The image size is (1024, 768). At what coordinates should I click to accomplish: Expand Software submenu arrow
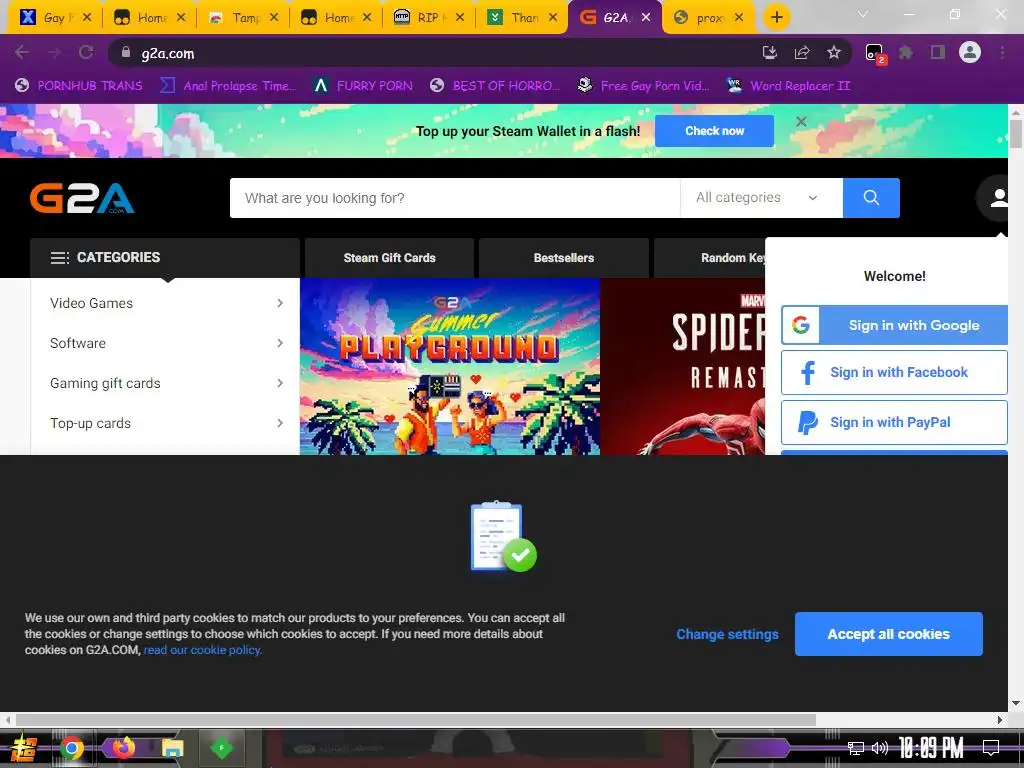point(280,343)
